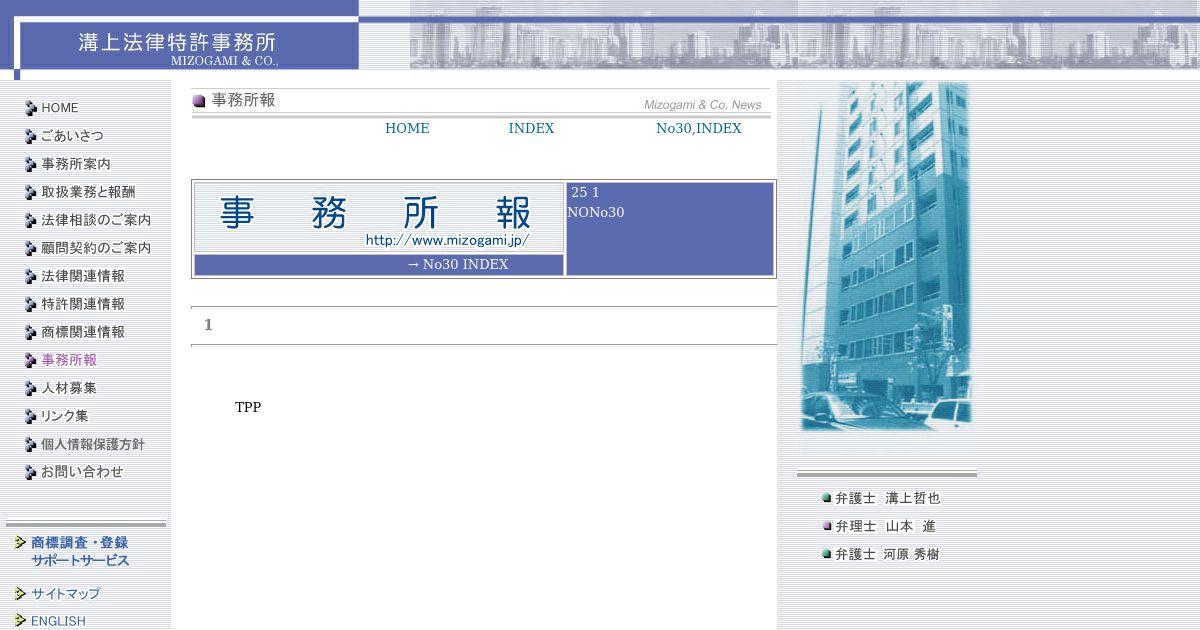Screen dimensions: 1200x630
Task: Click green dot icon beside 河原 秀樹
Action: 827,554
